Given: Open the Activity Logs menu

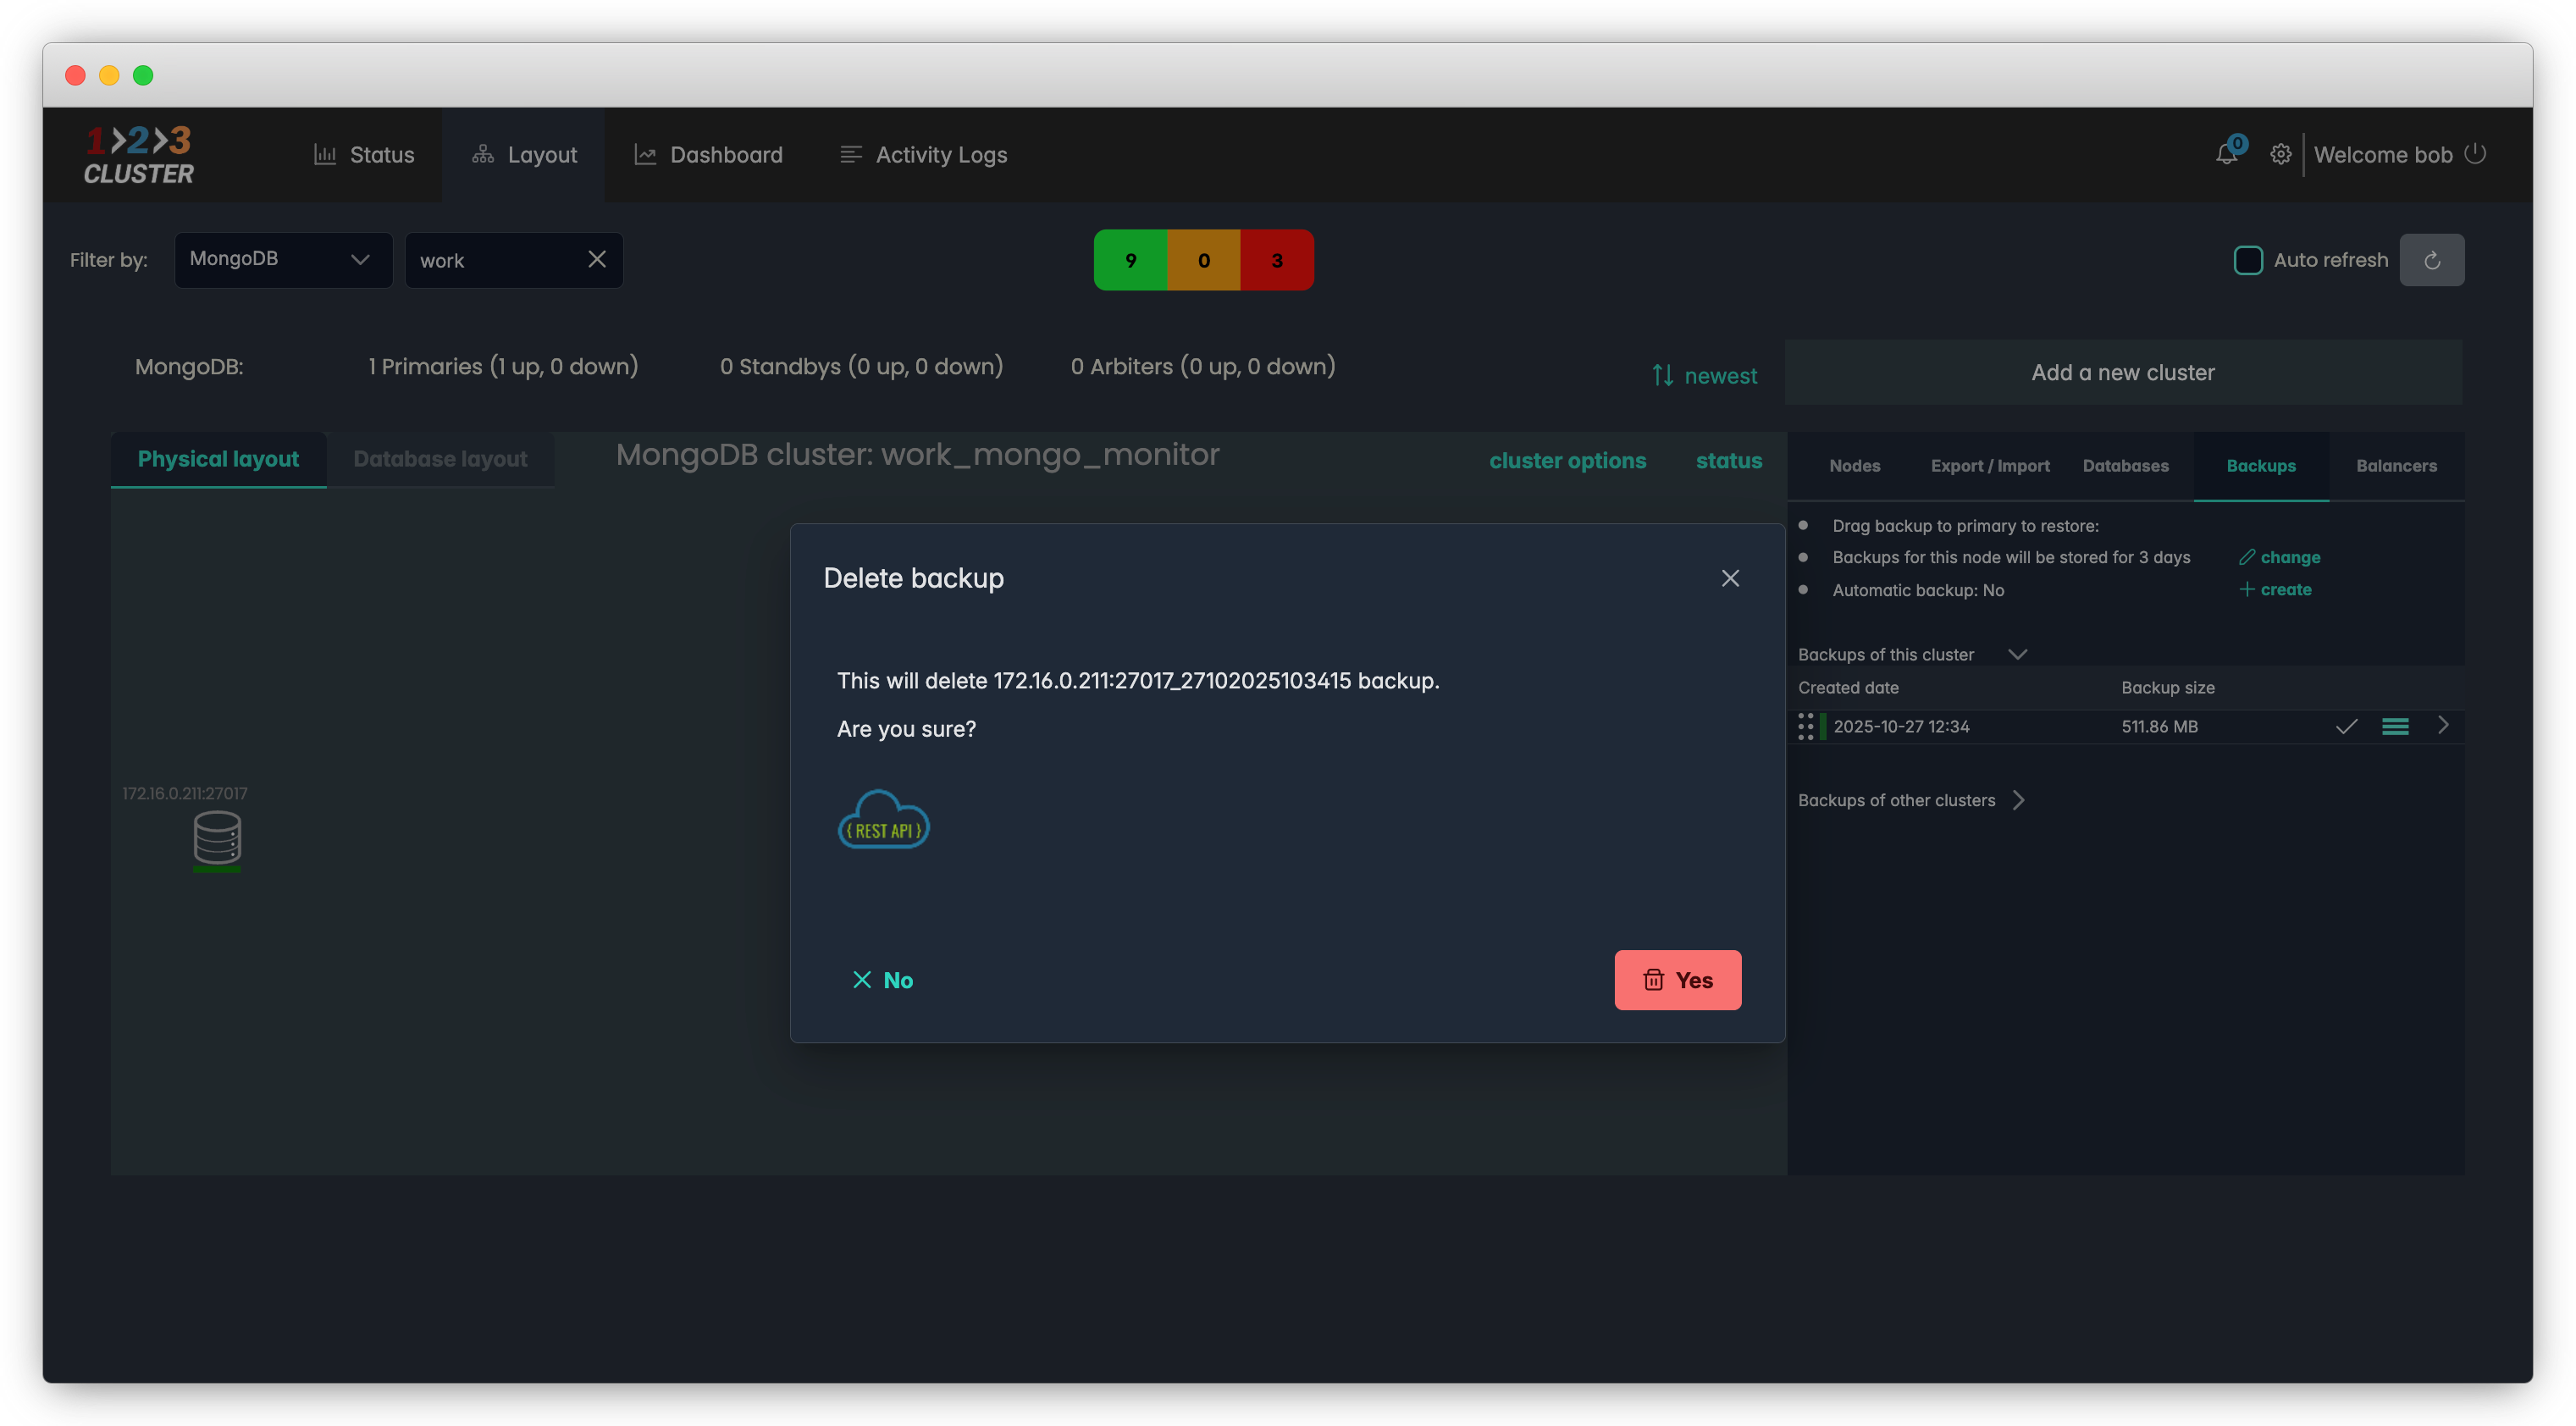Looking at the screenshot, I should tap(923, 155).
